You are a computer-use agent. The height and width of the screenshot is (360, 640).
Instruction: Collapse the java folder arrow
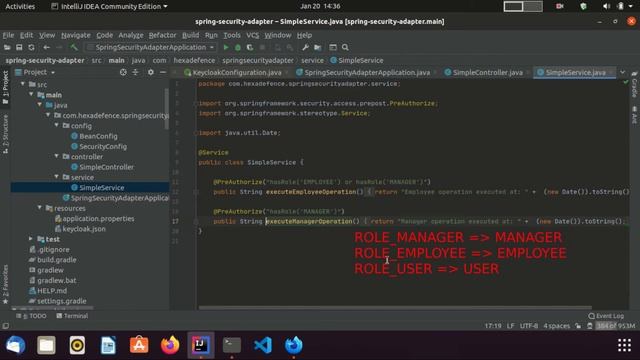coord(40,104)
